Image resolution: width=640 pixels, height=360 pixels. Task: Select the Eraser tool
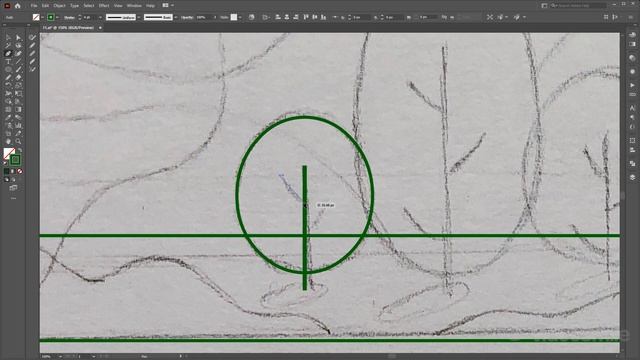pyautogui.click(x=18, y=78)
